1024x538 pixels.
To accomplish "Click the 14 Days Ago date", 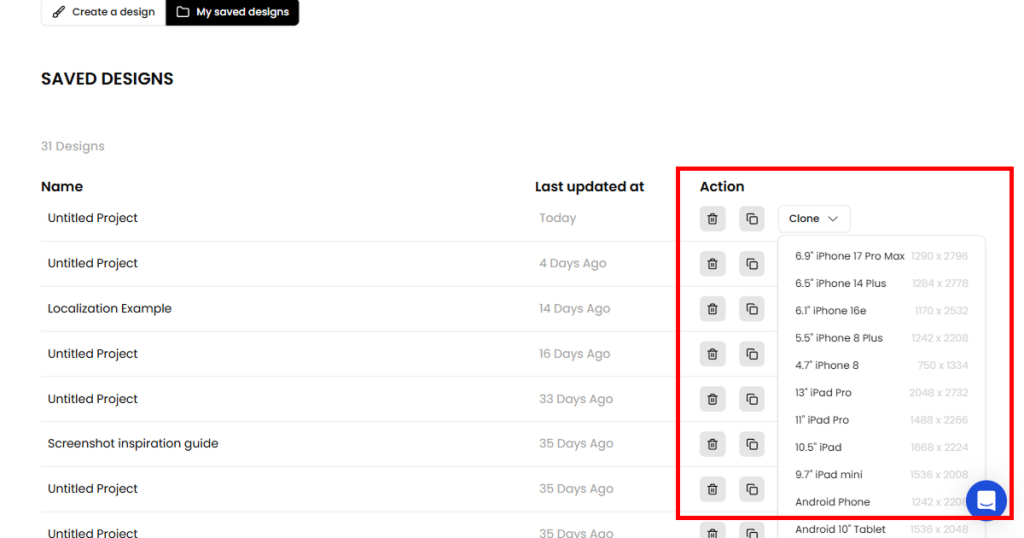I will click(x=574, y=308).
